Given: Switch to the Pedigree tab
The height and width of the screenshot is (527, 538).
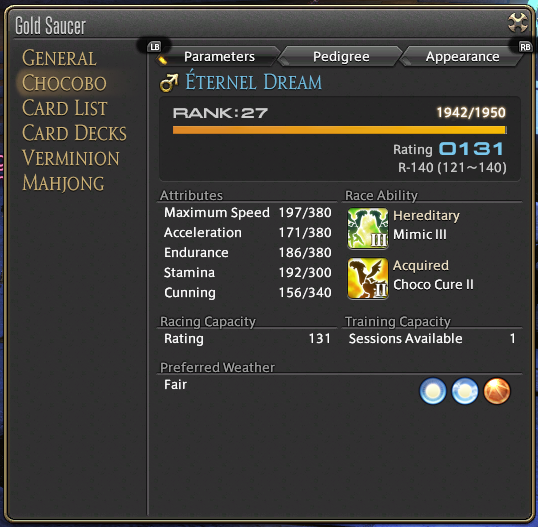Looking at the screenshot, I should (341, 57).
